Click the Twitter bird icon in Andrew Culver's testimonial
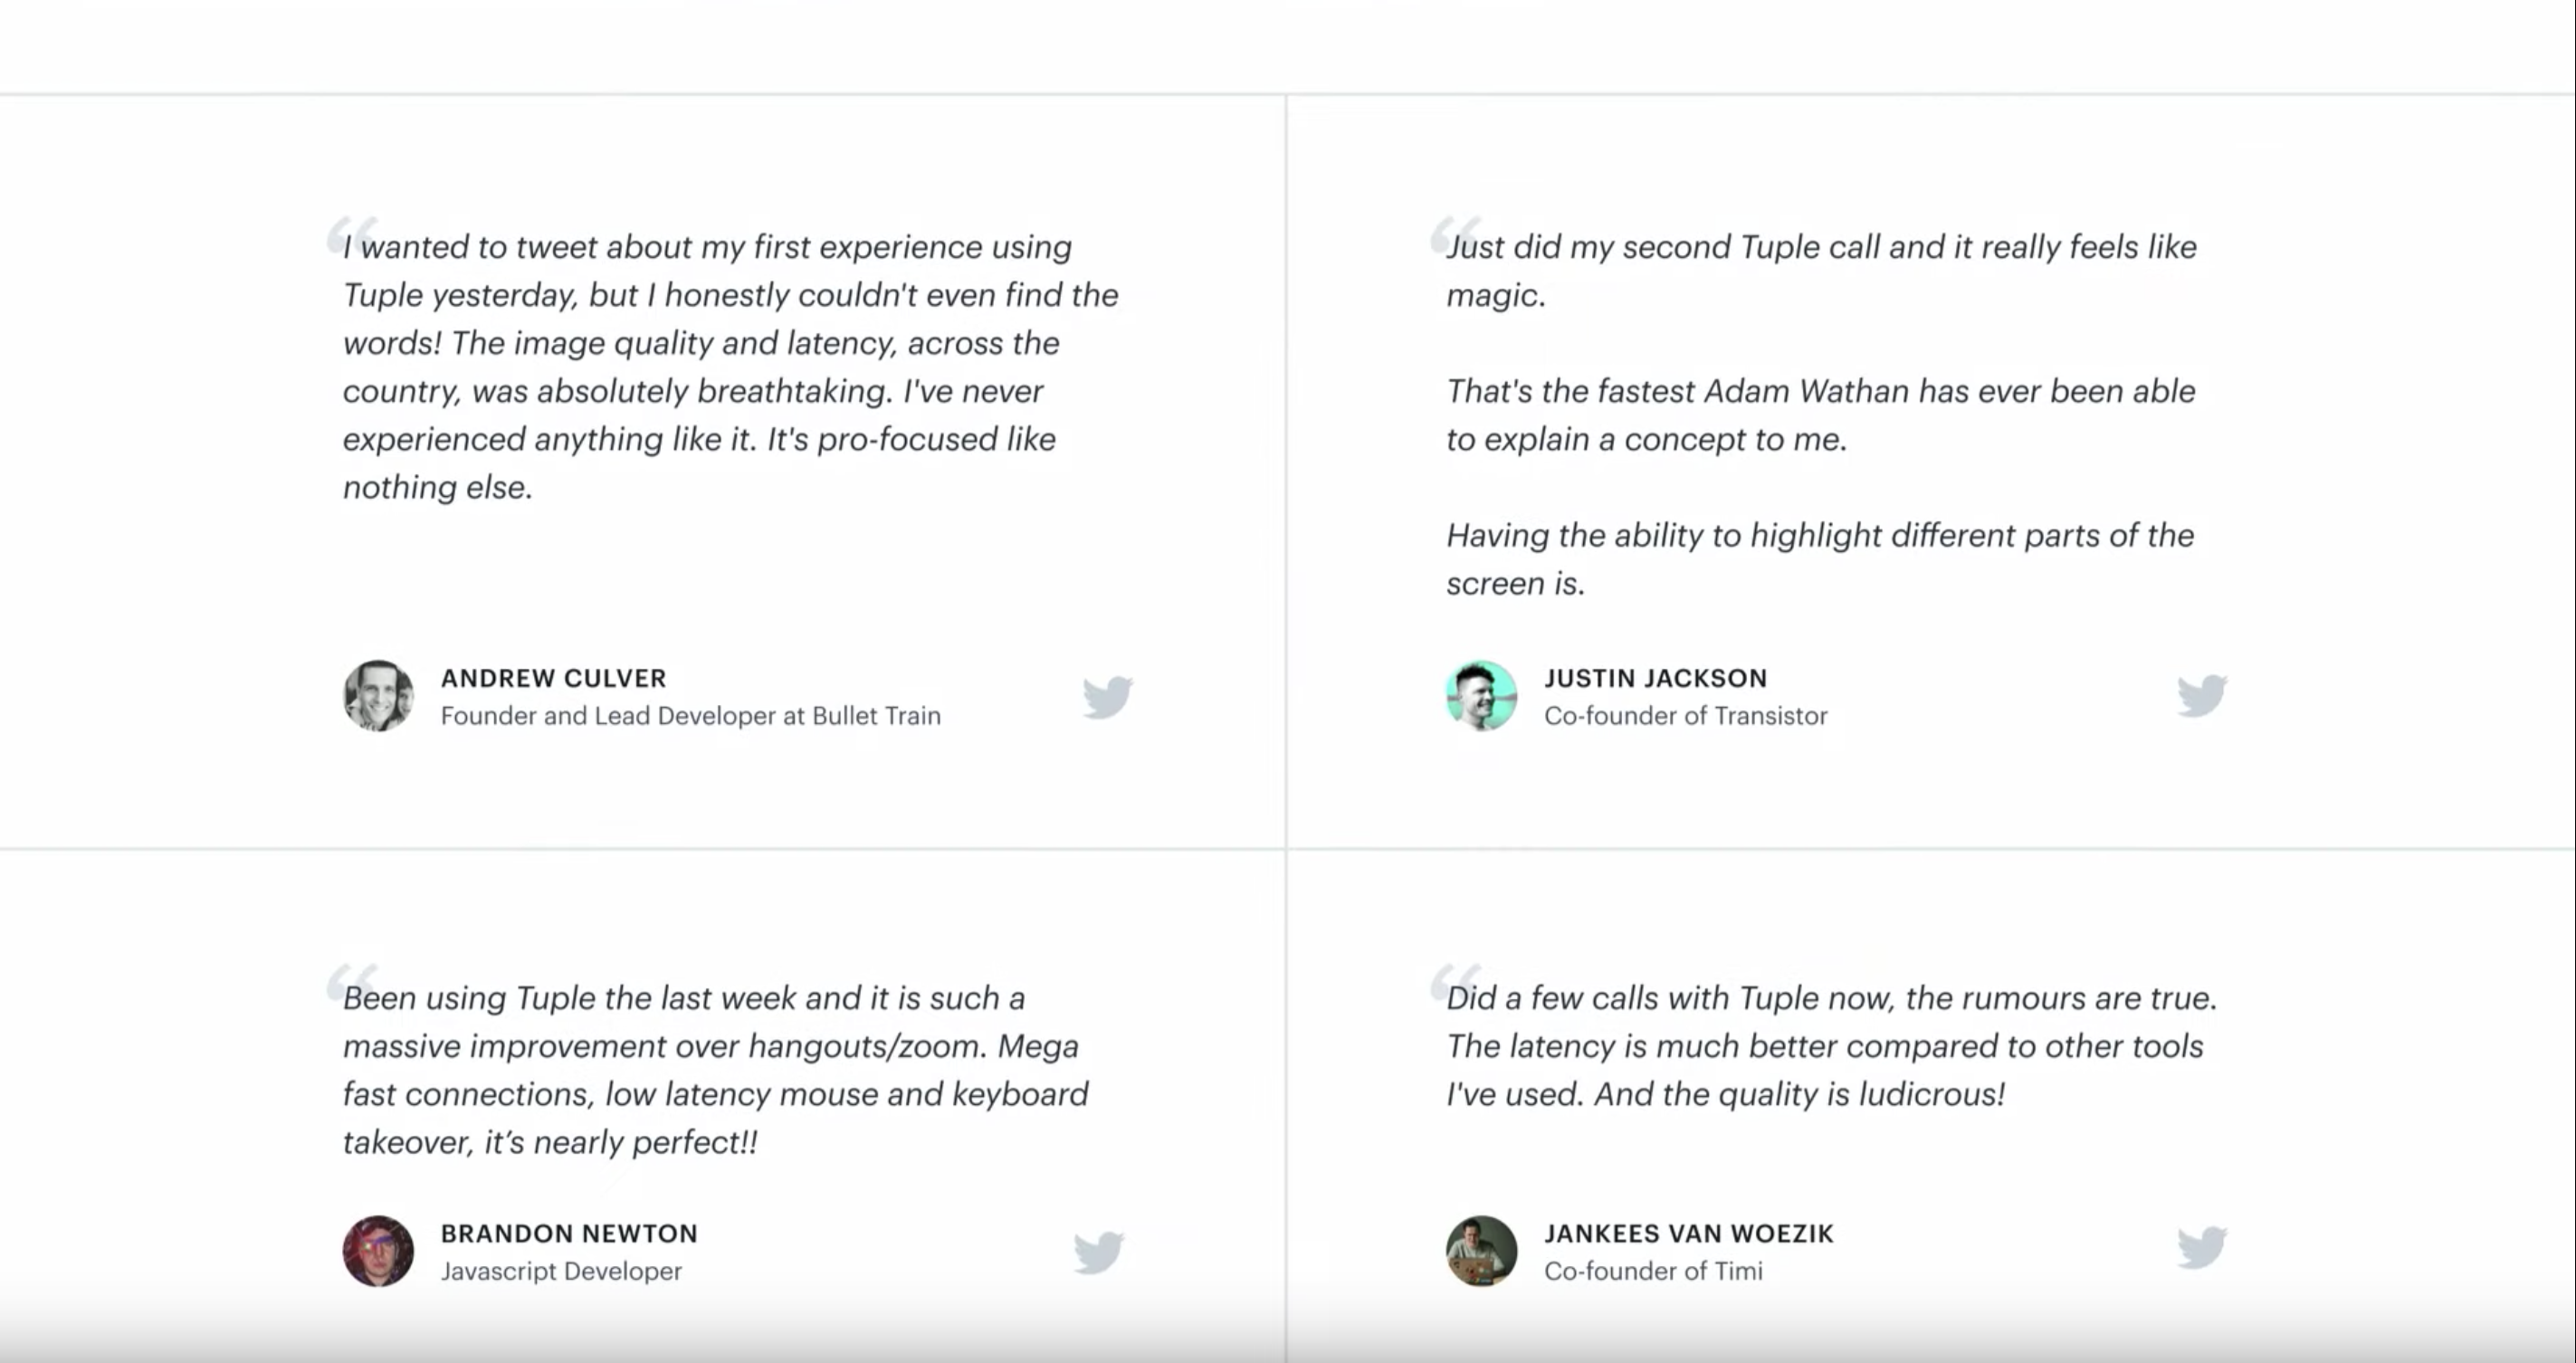The width and height of the screenshot is (2576, 1363). (x=1107, y=697)
